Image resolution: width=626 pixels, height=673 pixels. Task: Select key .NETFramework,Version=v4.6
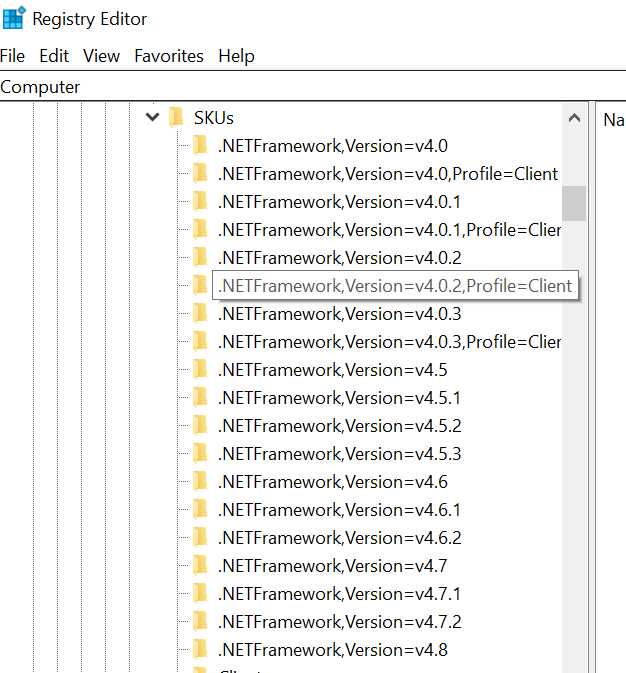pyautogui.click(x=333, y=482)
